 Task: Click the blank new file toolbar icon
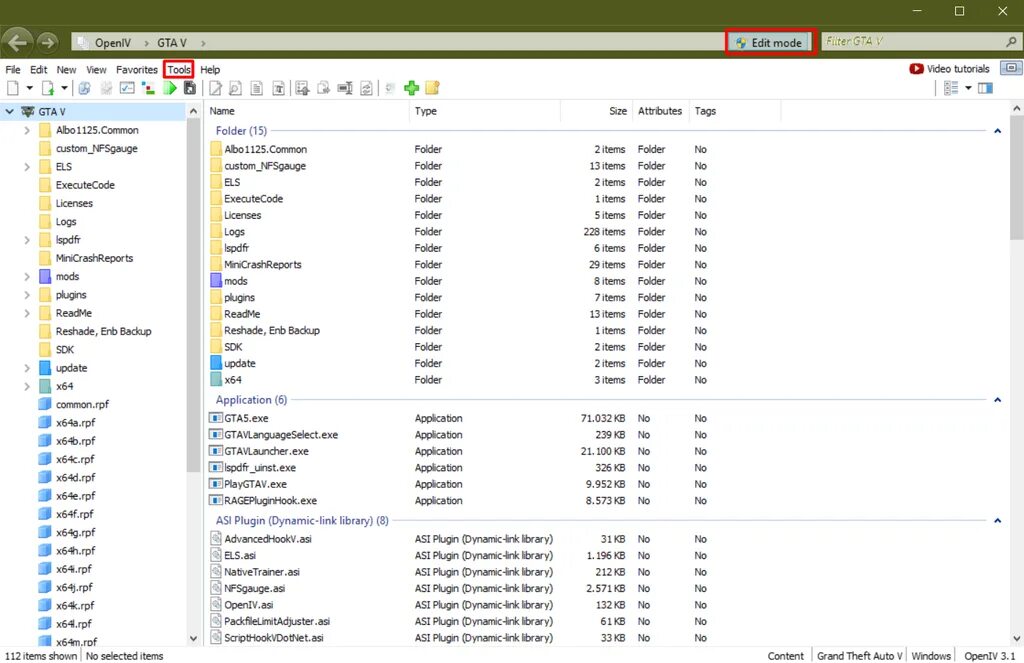13,88
